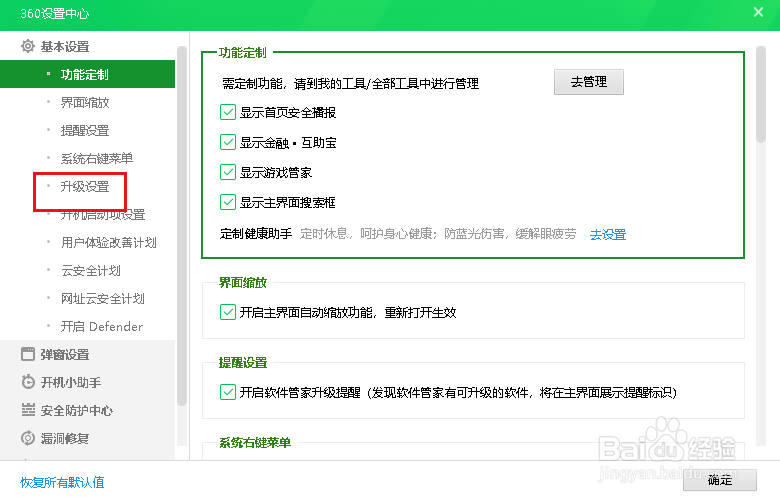Toggle 开启软件管家升级提醒 checkbox

pos(228,392)
